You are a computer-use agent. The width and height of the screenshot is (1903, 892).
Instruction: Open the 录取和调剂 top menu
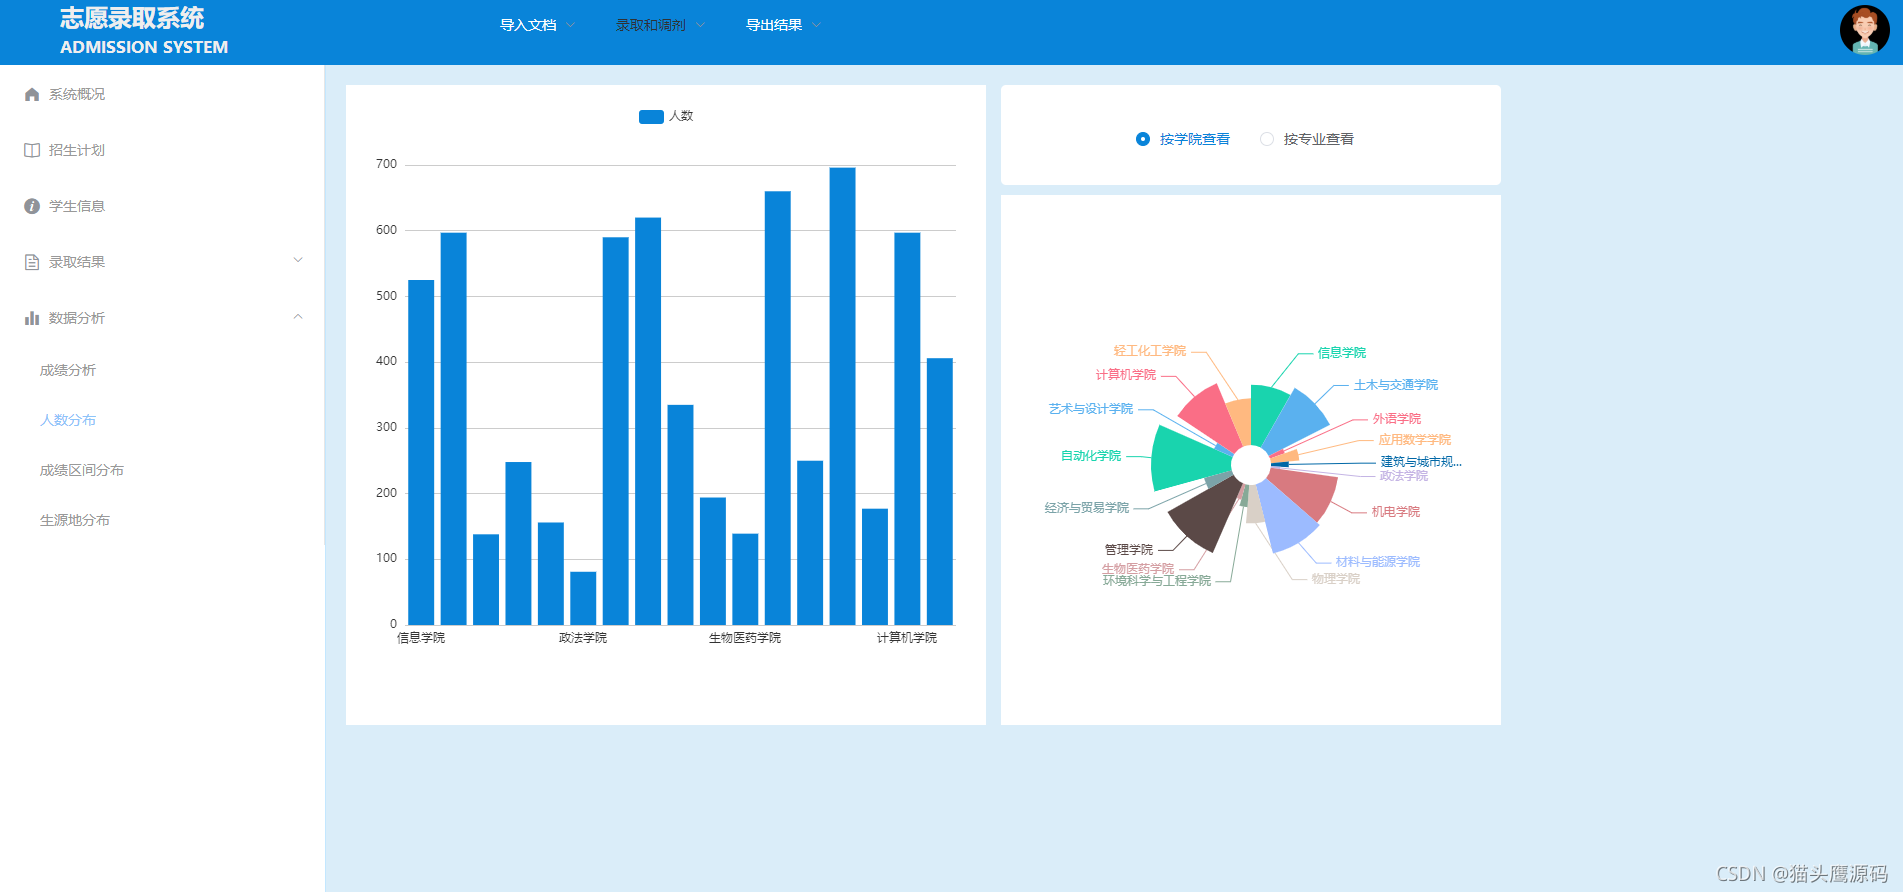651,25
